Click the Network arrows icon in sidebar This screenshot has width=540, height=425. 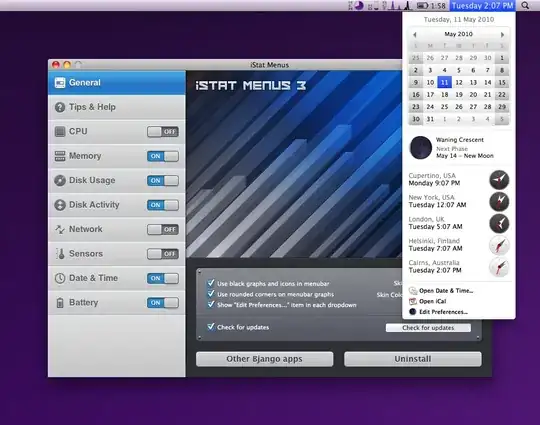pyautogui.click(x=60, y=229)
